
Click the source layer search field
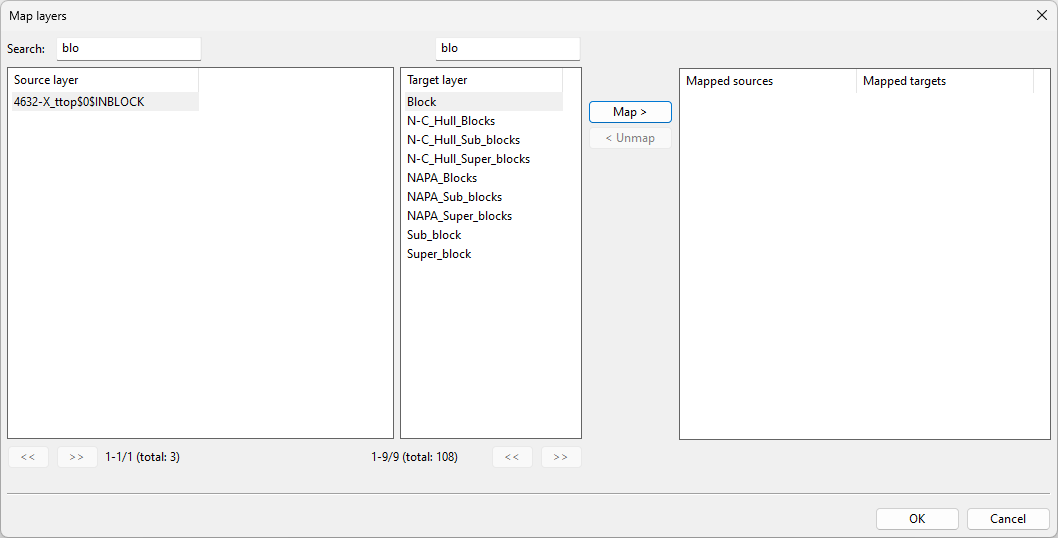128,48
